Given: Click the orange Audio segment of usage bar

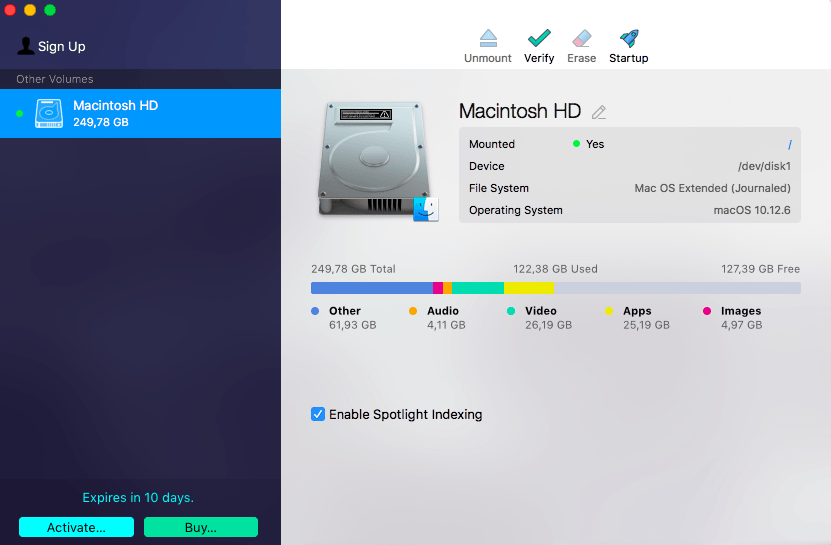Looking at the screenshot, I should (x=447, y=288).
